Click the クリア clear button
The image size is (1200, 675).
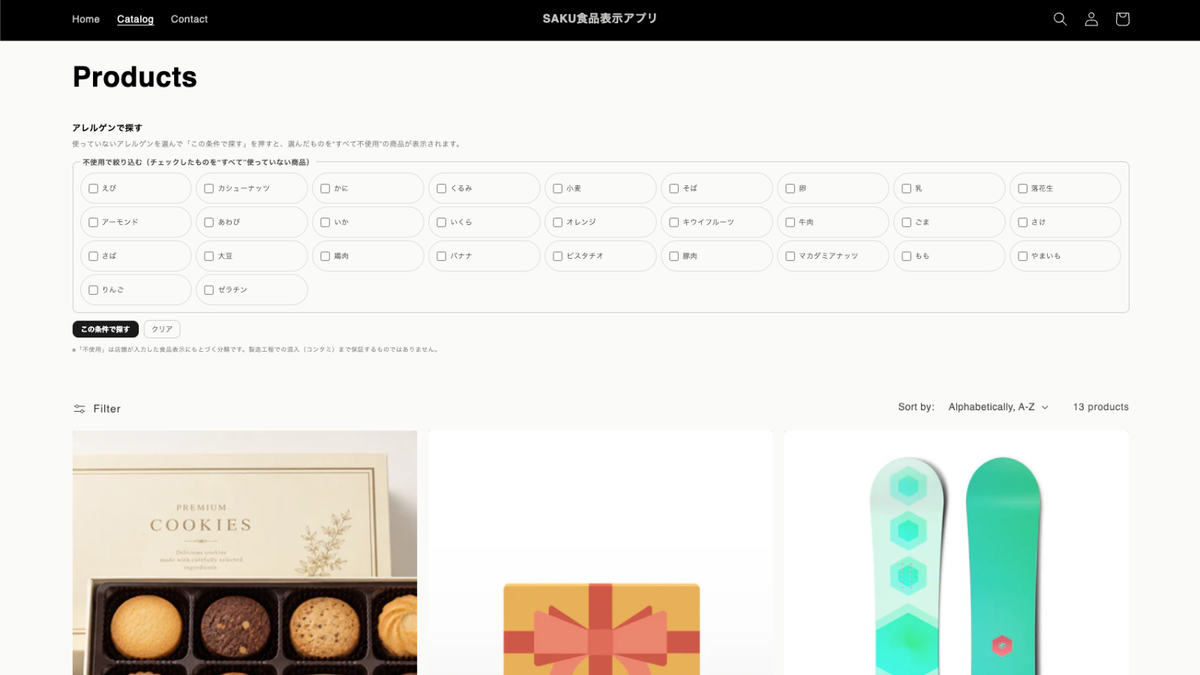[x=162, y=329]
